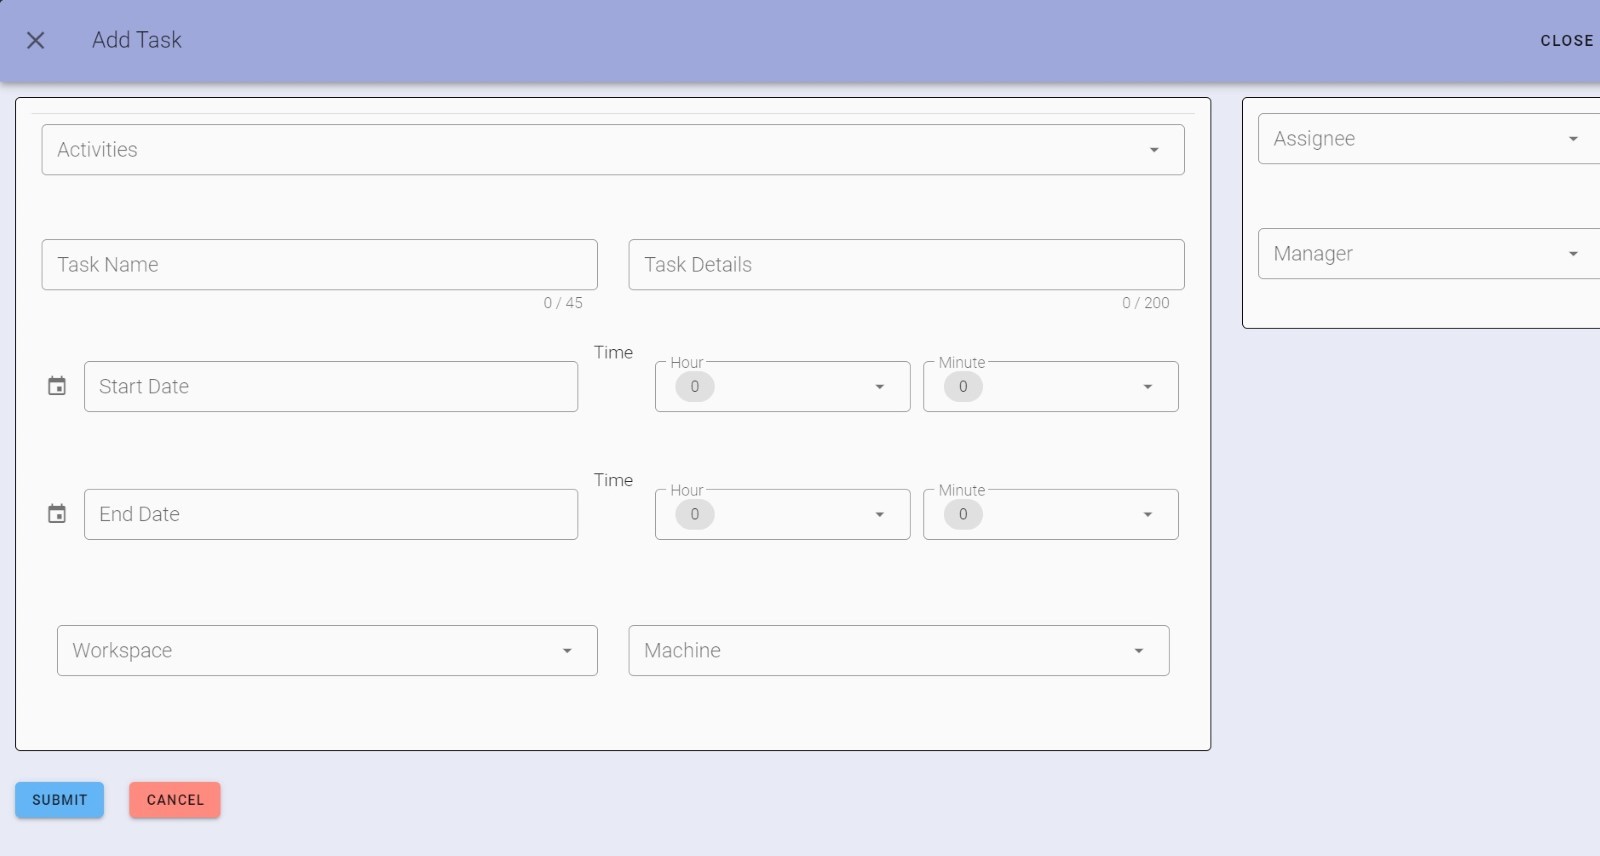Click the start Hour value chip showing 0
The height and width of the screenshot is (856, 1600).
695,387
